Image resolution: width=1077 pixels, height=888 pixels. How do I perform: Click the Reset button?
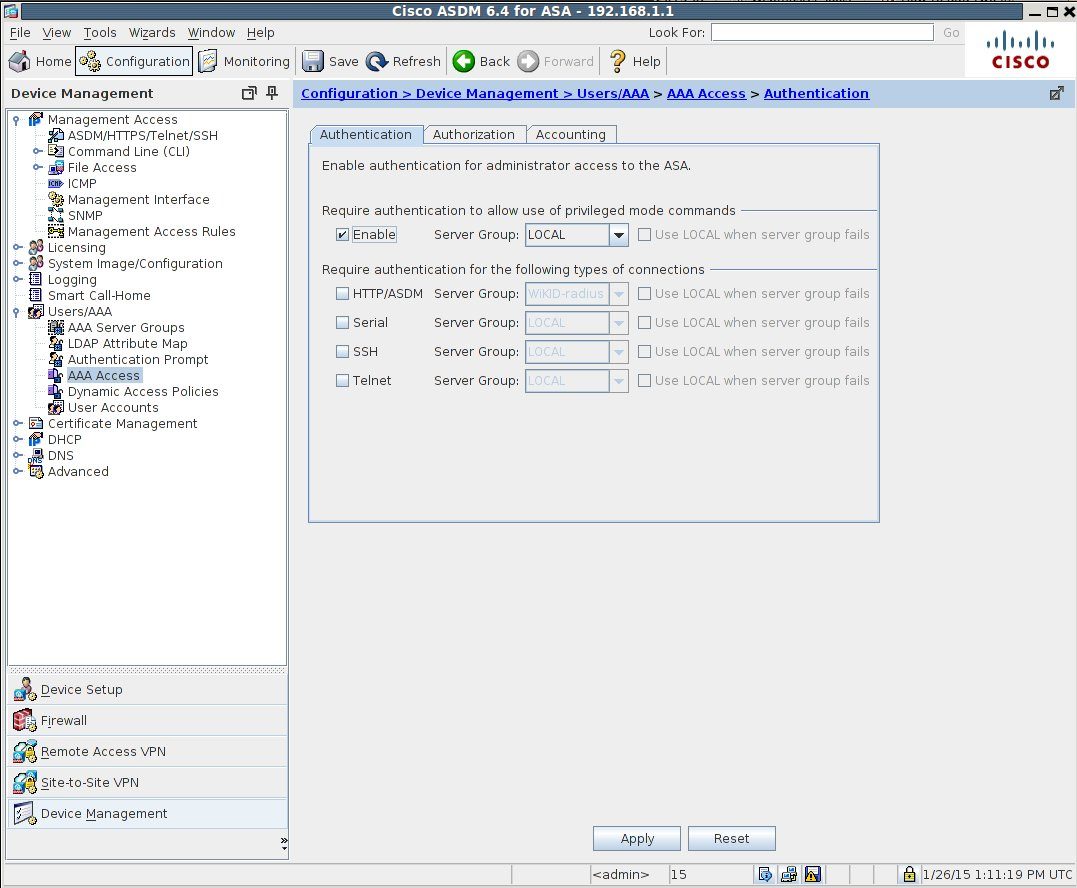[x=731, y=839]
